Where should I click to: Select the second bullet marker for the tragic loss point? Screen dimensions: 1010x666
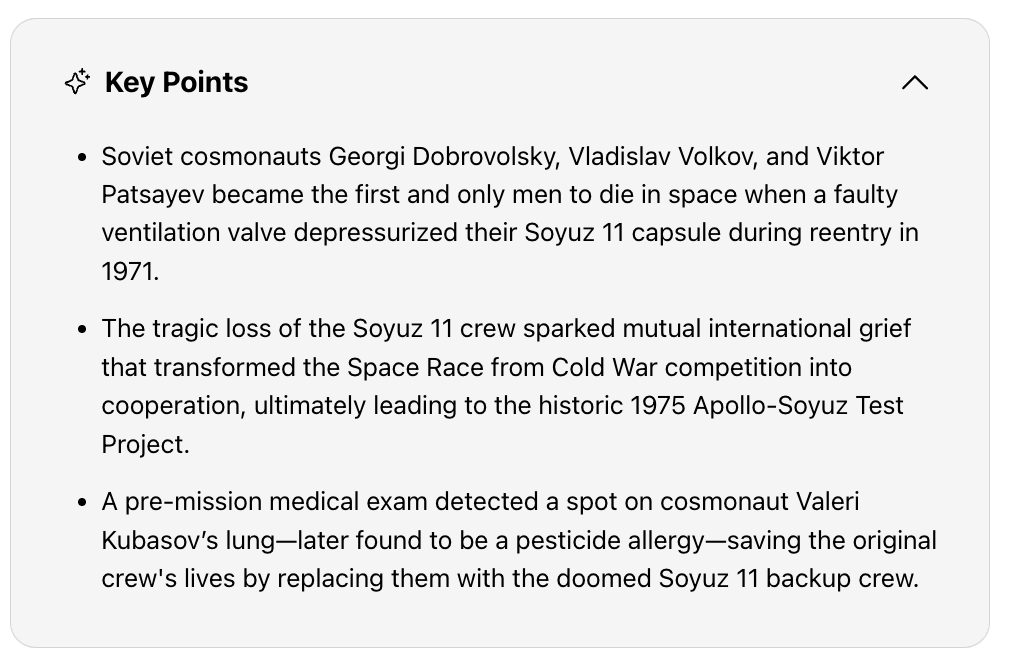[82, 329]
